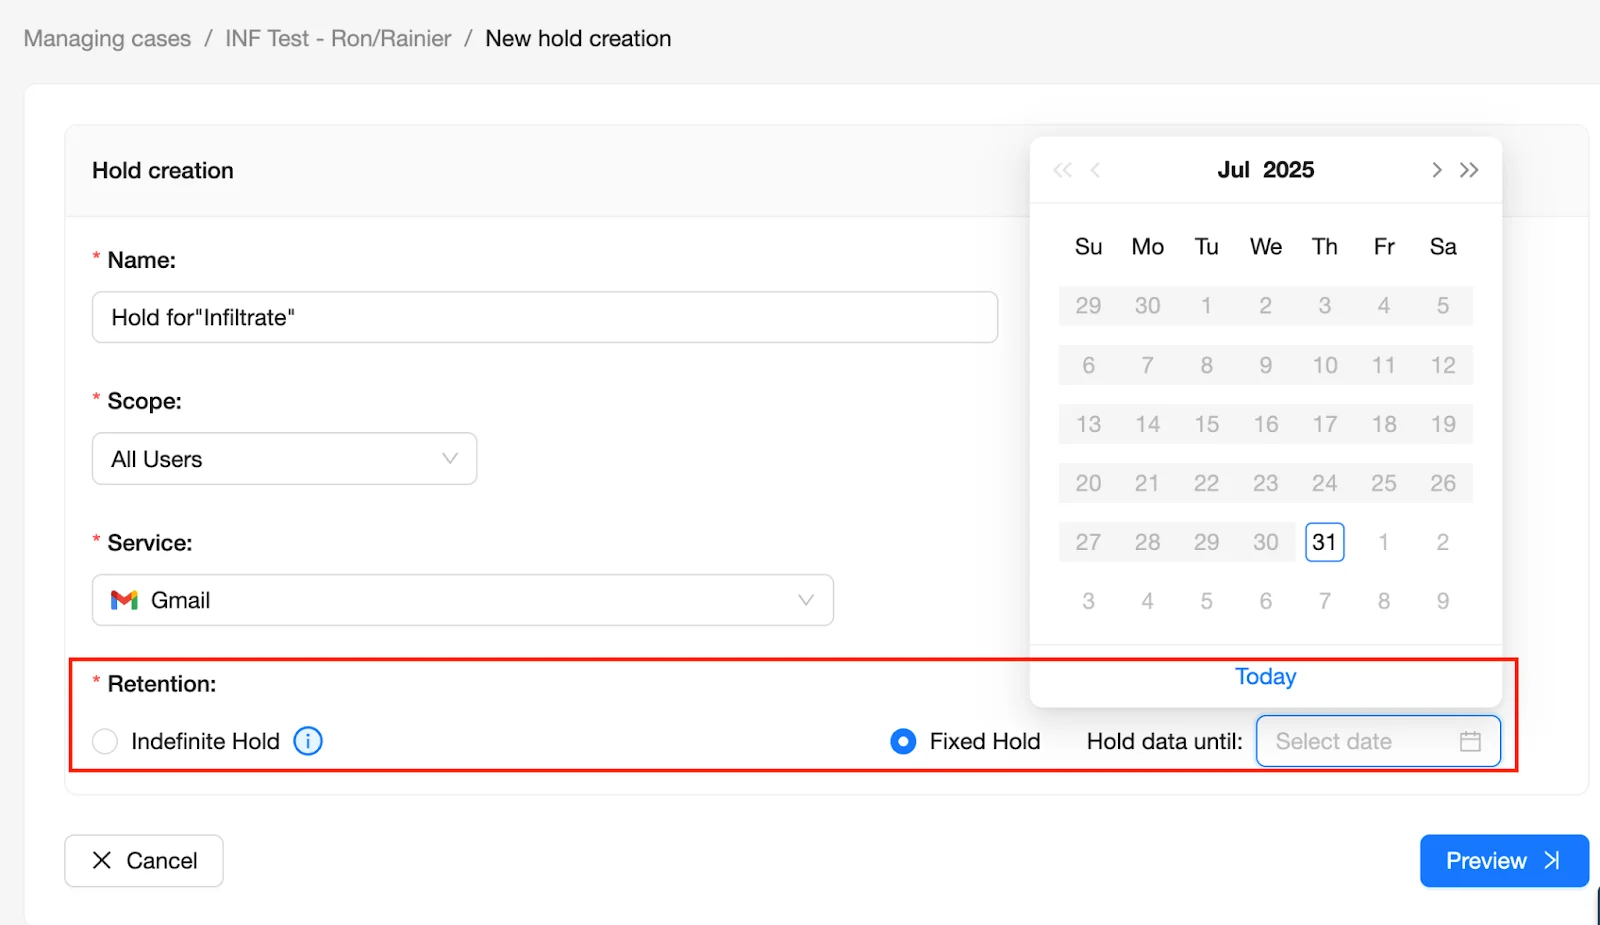1600x925 pixels.
Task: Expand the Service dropdown
Action: point(805,600)
